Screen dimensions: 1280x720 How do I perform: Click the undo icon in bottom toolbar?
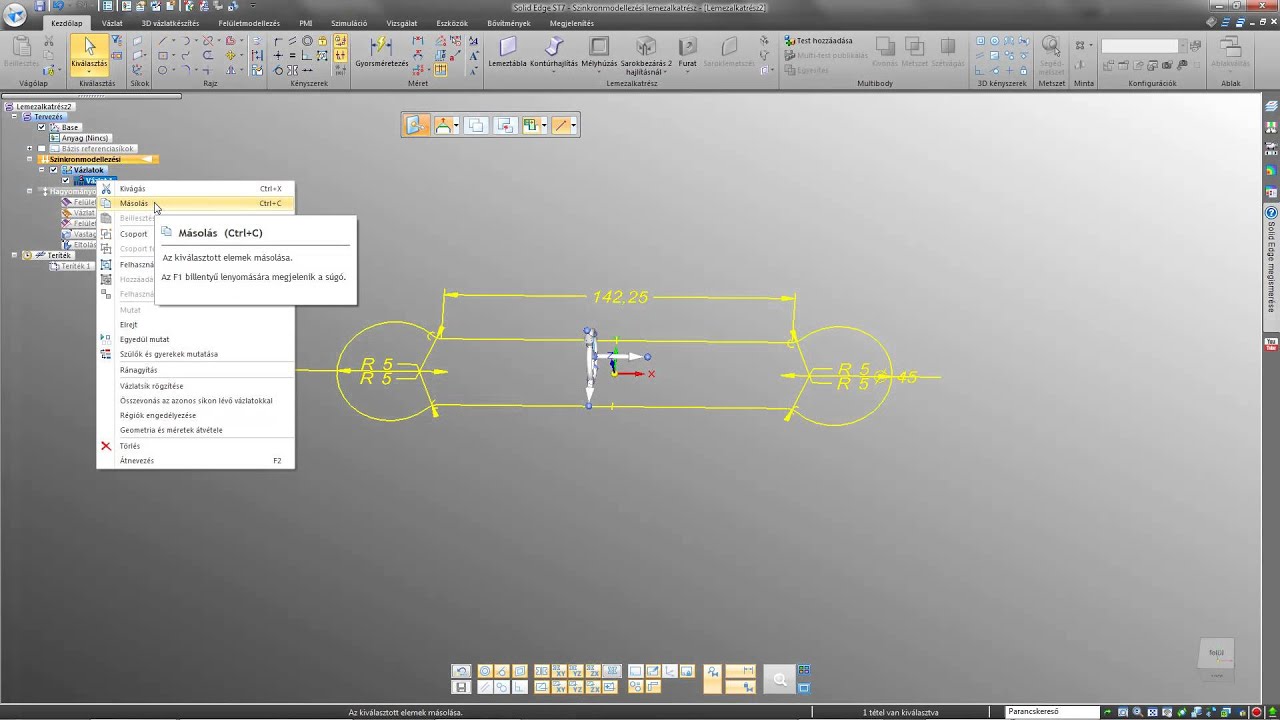pyautogui.click(x=461, y=671)
